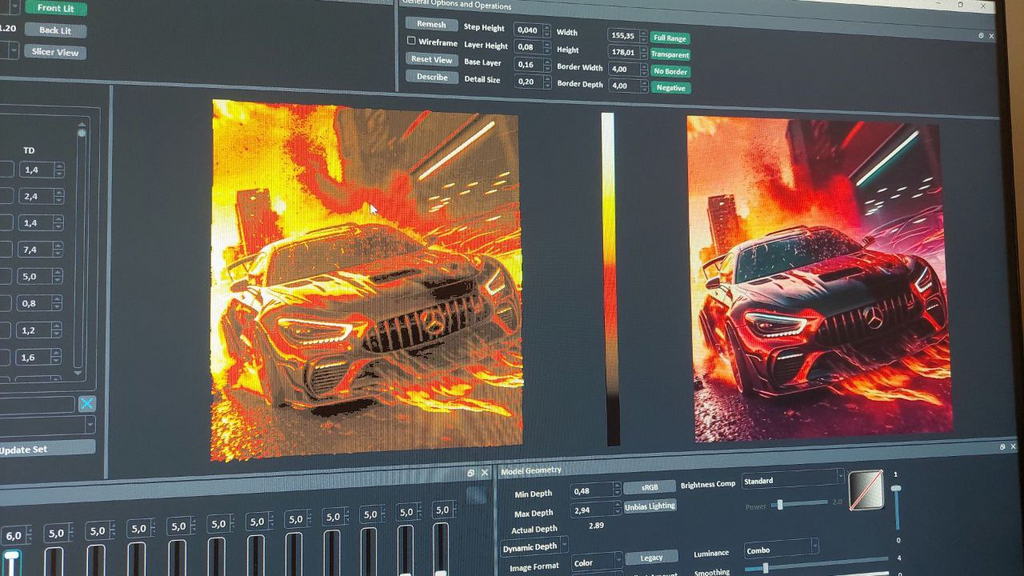The image size is (1024, 576).
Task: Open the Image Format Color dropdown
Action: 597,562
